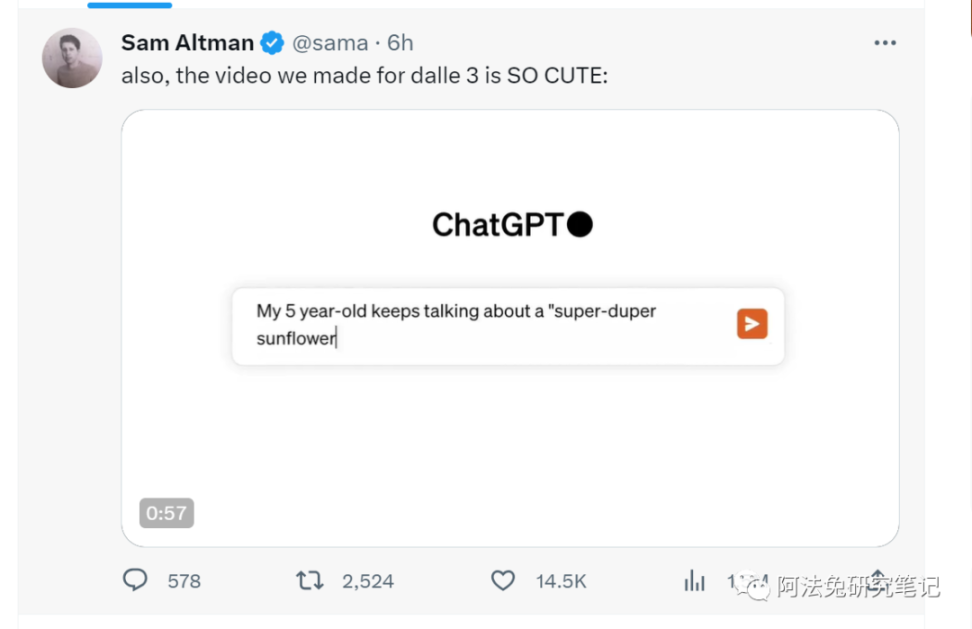
Task: Click the 6h timestamp link
Action: pos(400,43)
